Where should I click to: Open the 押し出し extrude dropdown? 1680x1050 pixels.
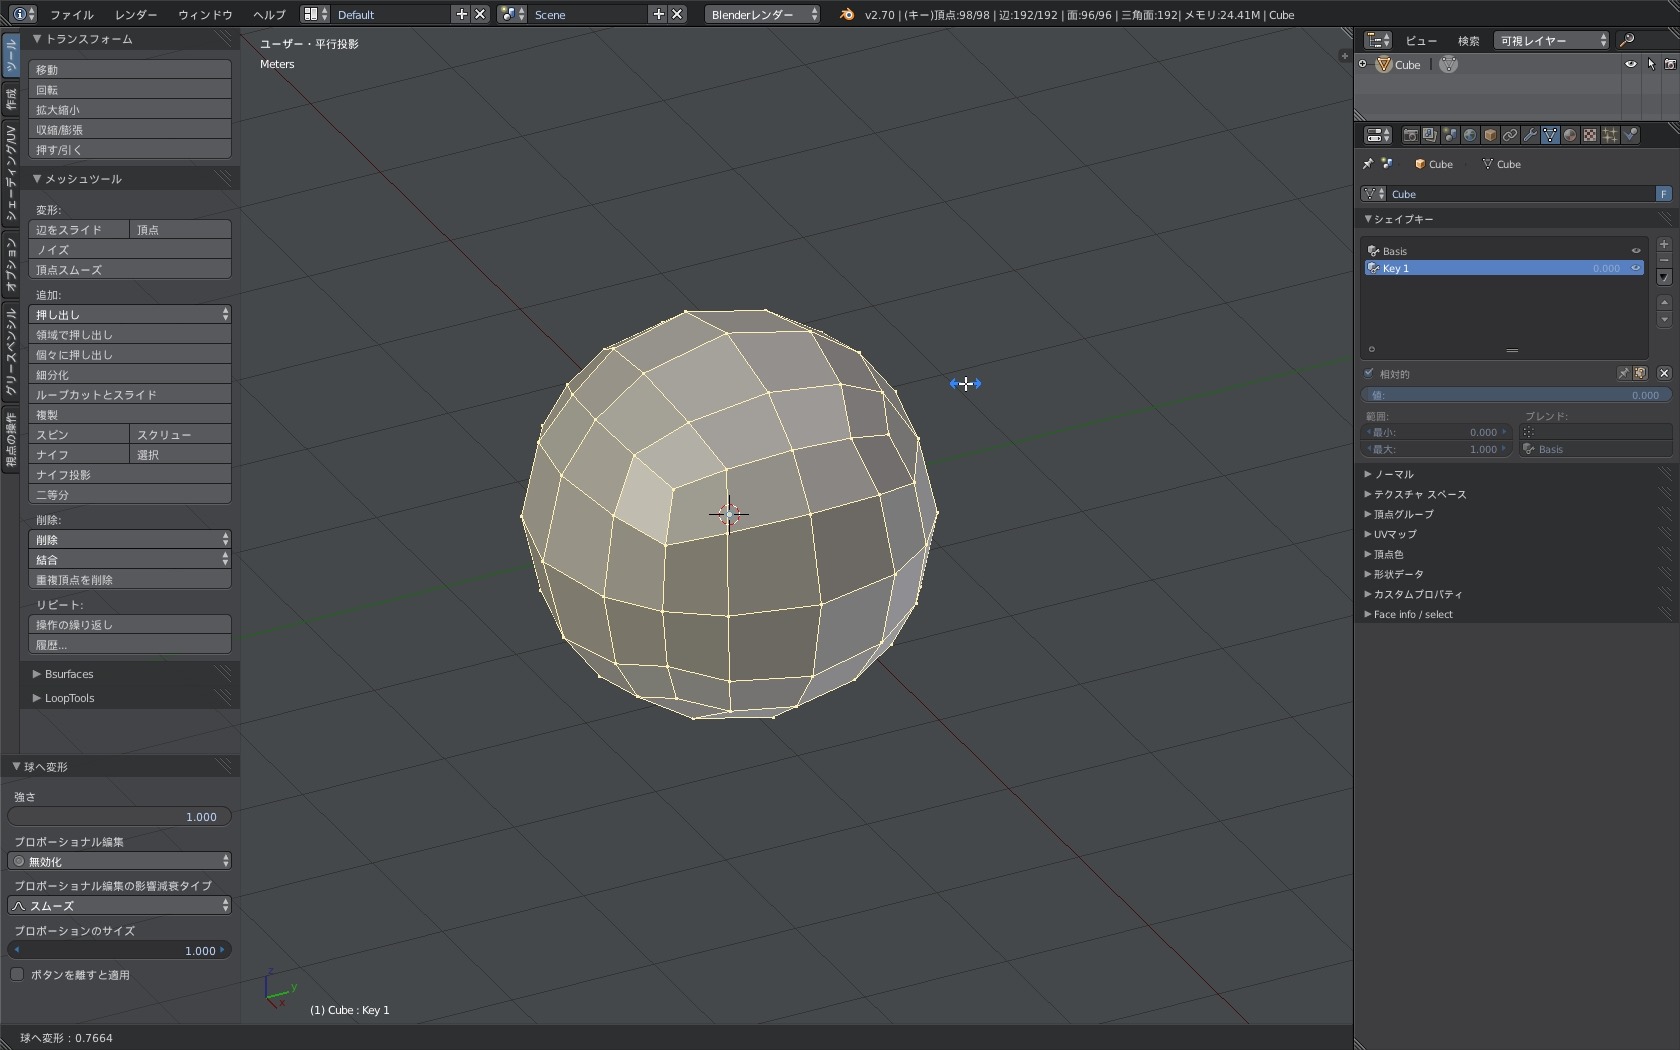(130, 314)
